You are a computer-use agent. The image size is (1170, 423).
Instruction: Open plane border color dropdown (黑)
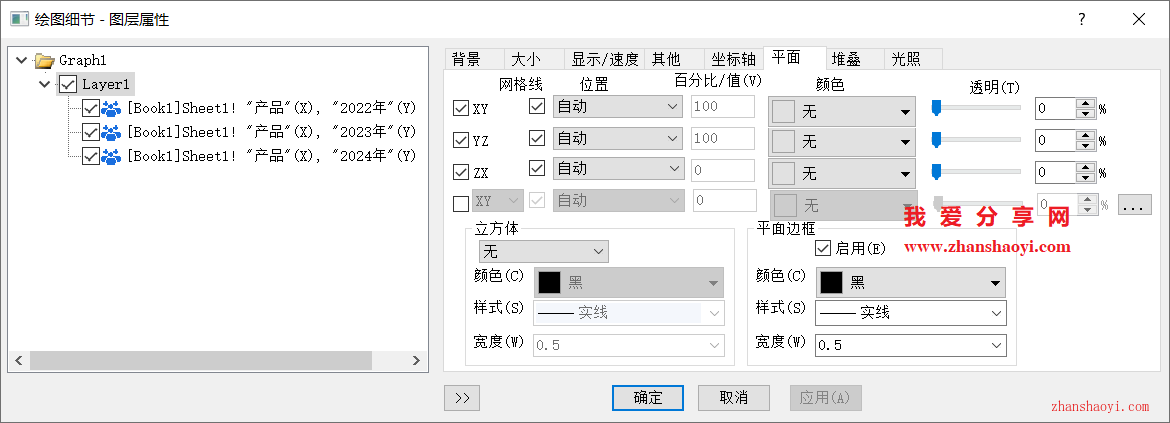(910, 283)
